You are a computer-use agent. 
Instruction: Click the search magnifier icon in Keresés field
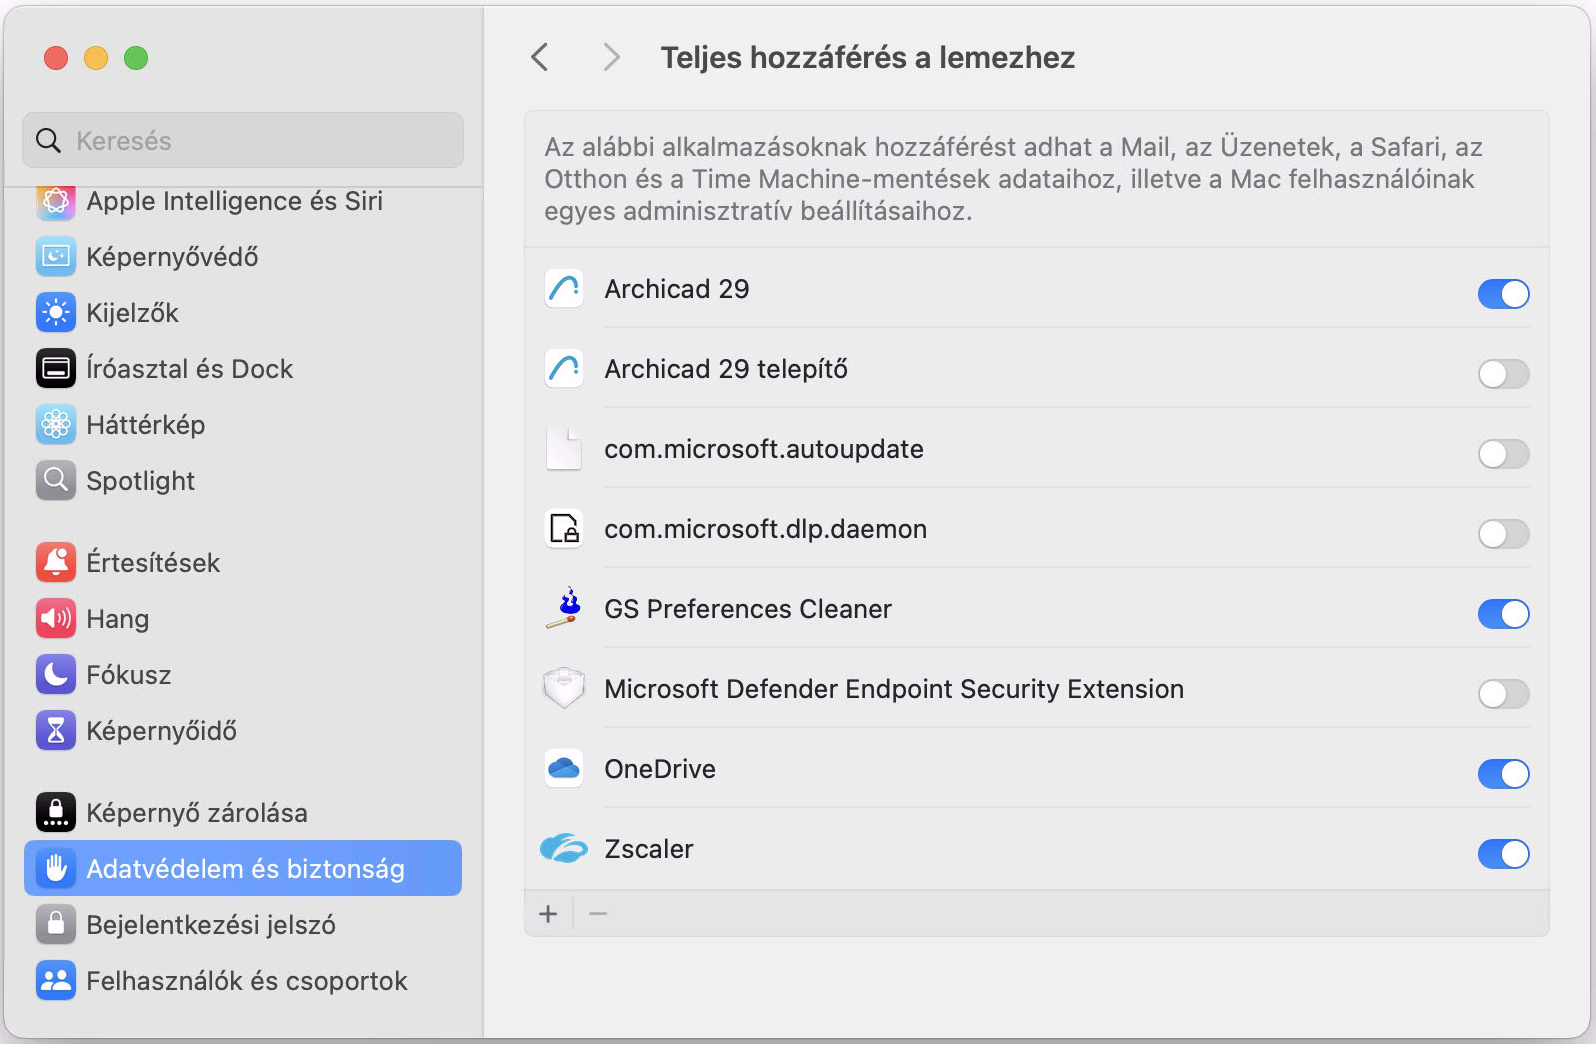tap(48, 141)
